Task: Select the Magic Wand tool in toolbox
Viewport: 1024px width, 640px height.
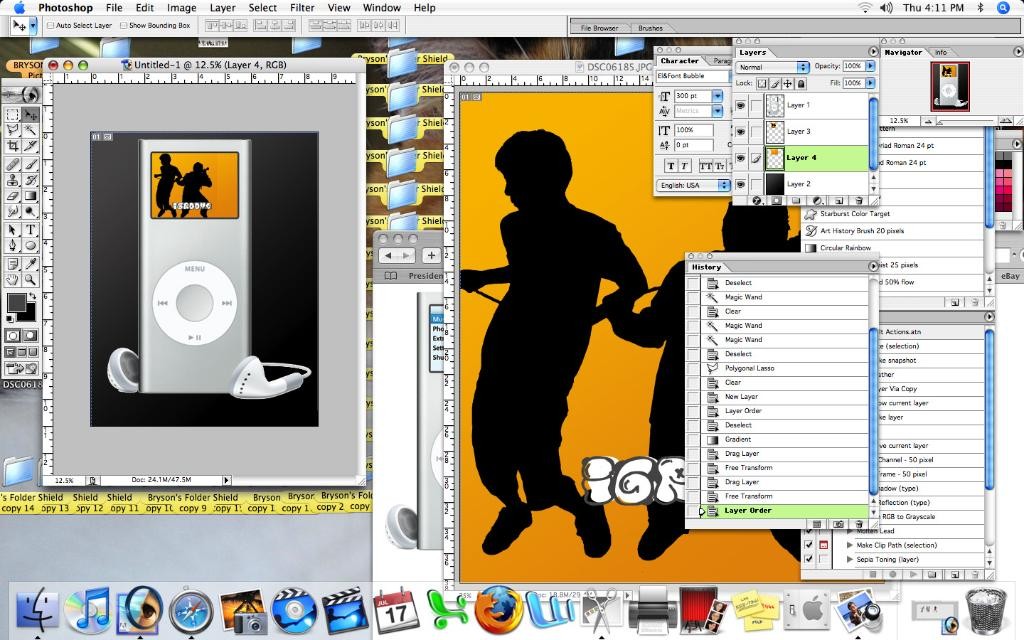Action: (30, 130)
